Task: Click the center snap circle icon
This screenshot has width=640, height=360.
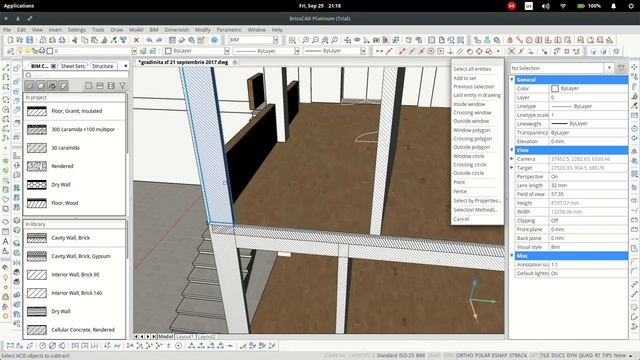Action: 431,51
